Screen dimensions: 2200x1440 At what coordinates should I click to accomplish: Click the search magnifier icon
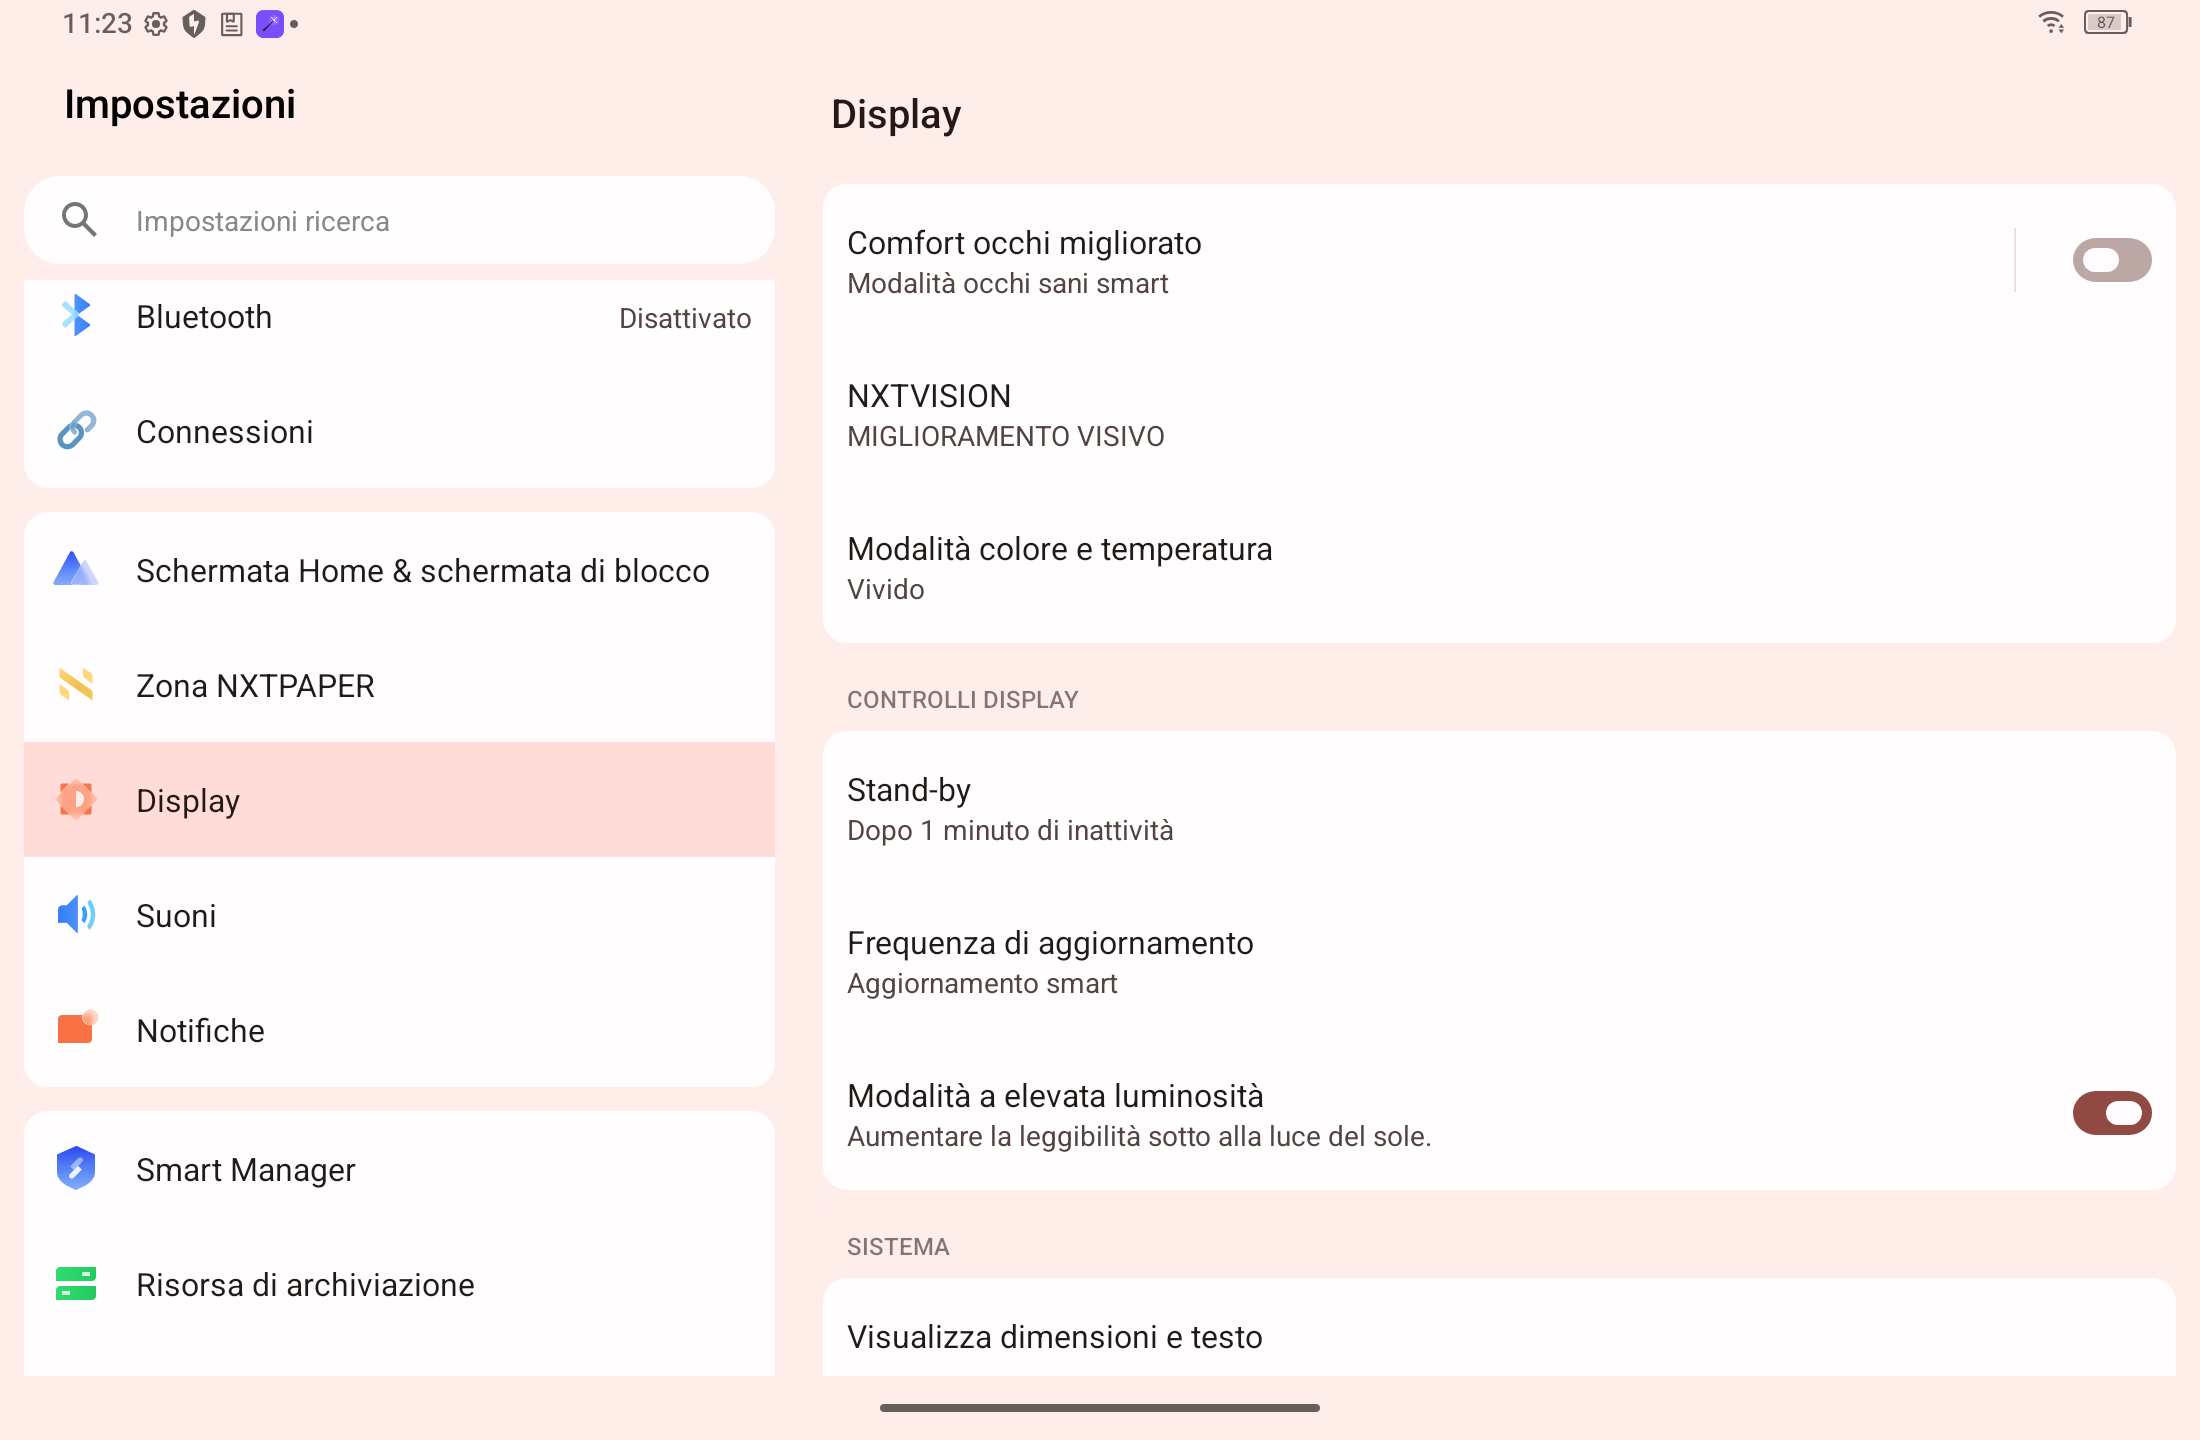click(x=79, y=220)
